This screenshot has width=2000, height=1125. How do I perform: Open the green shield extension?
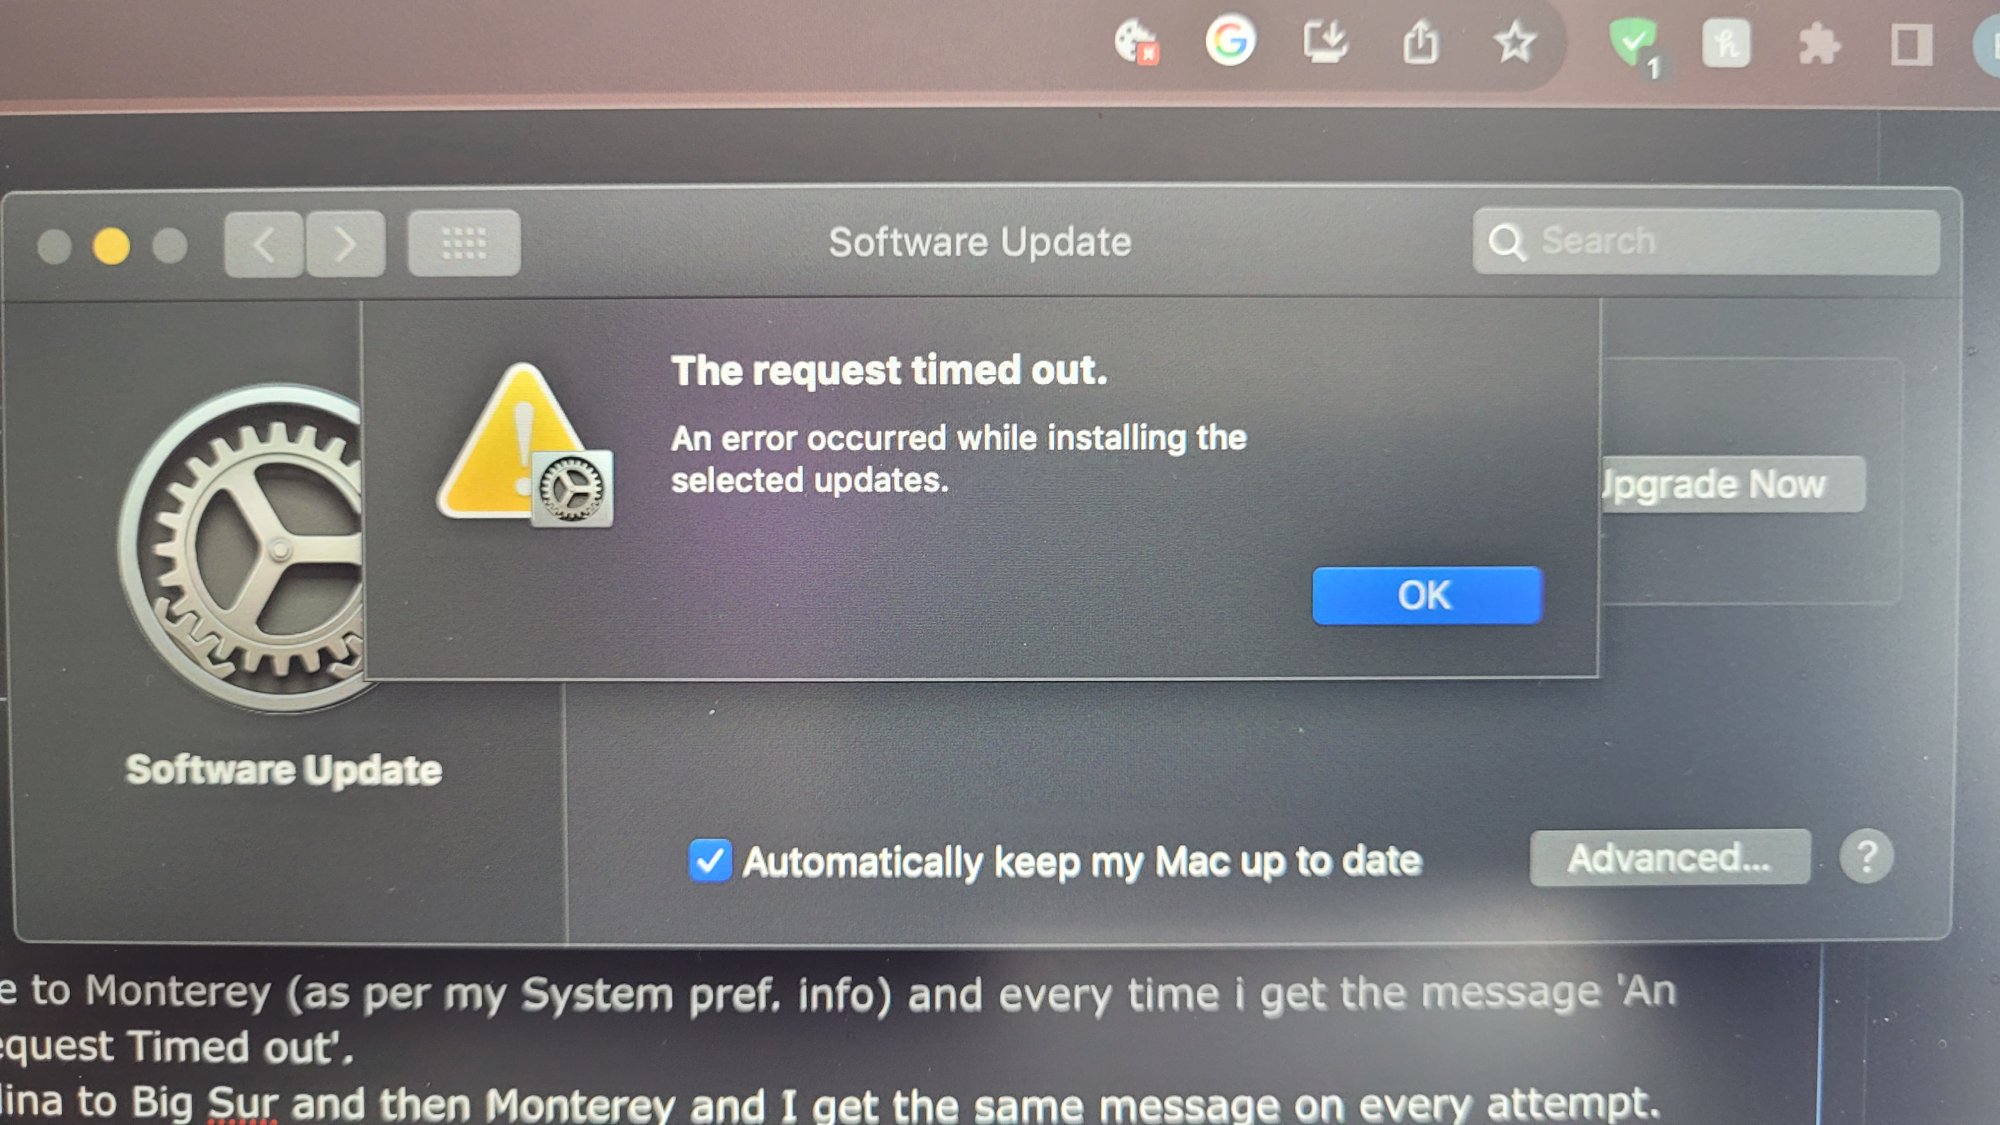click(1634, 44)
